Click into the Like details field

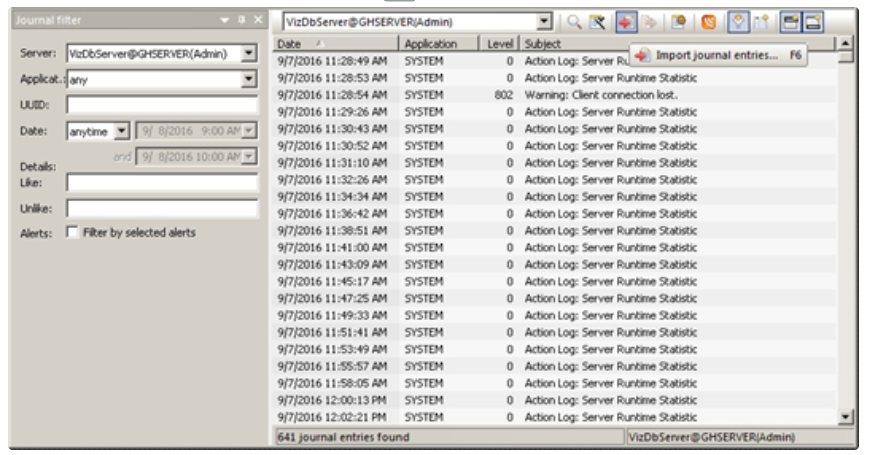[162, 182]
